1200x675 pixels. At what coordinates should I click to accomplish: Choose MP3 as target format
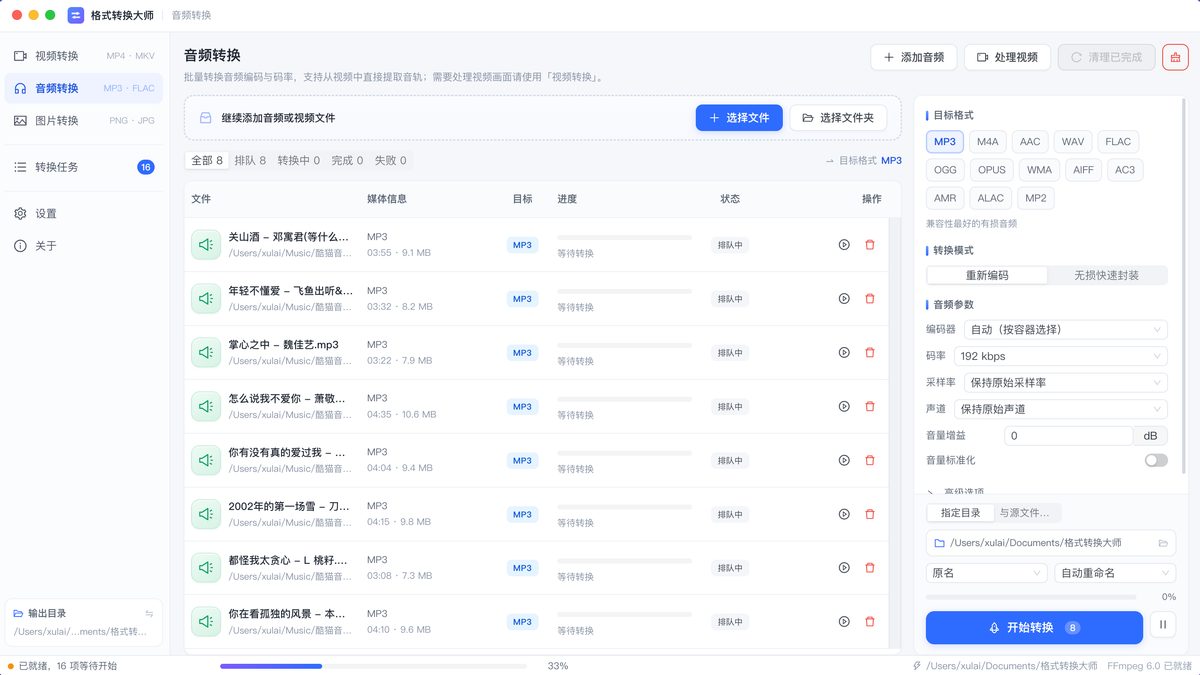point(945,142)
